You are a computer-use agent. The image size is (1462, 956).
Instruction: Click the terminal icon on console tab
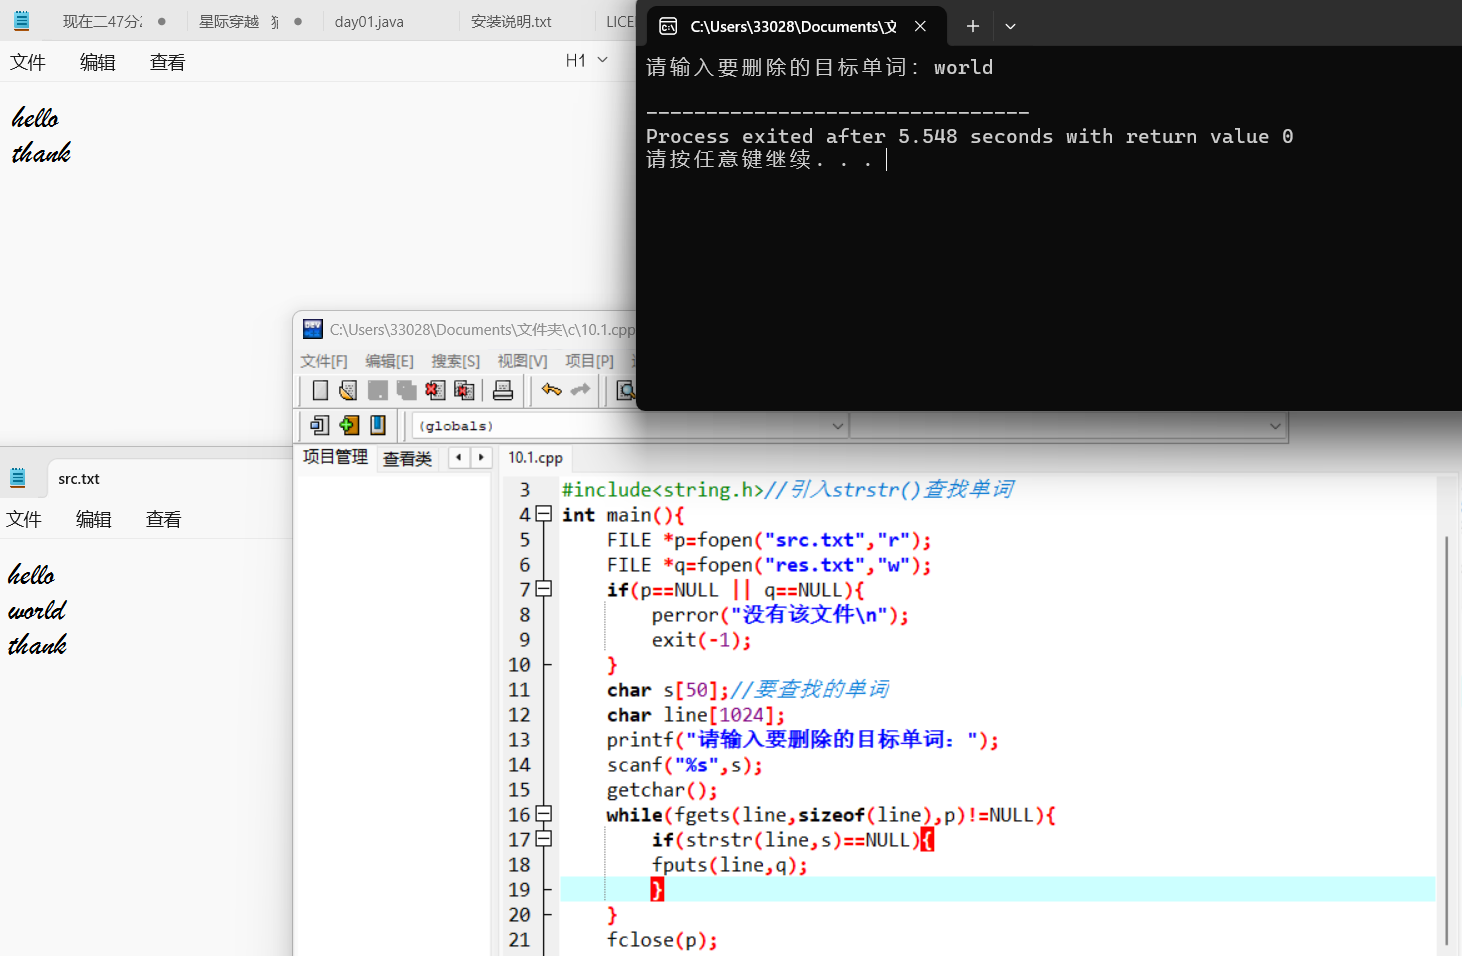point(668,26)
